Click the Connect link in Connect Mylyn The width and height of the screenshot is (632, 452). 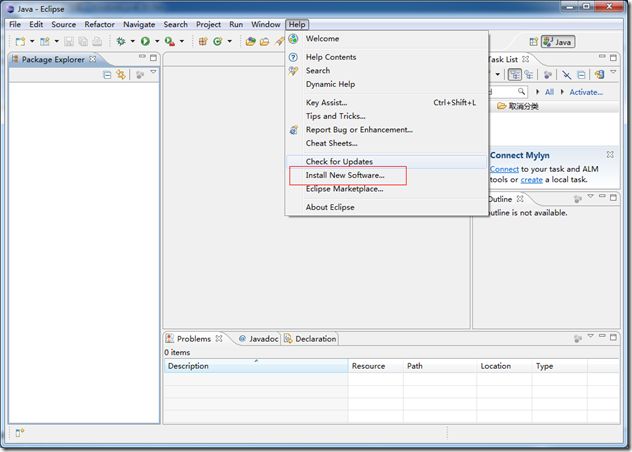tap(504, 169)
